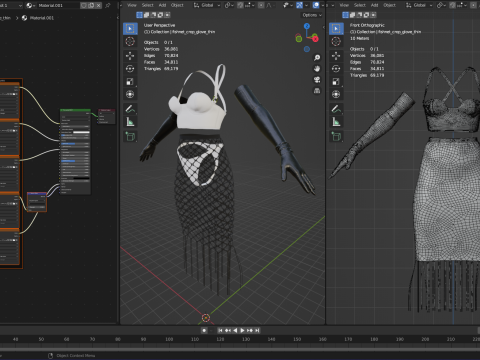This screenshot has width=480, height=360.
Task: Play animation in reverse on timeline
Action: click(x=235, y=330)
